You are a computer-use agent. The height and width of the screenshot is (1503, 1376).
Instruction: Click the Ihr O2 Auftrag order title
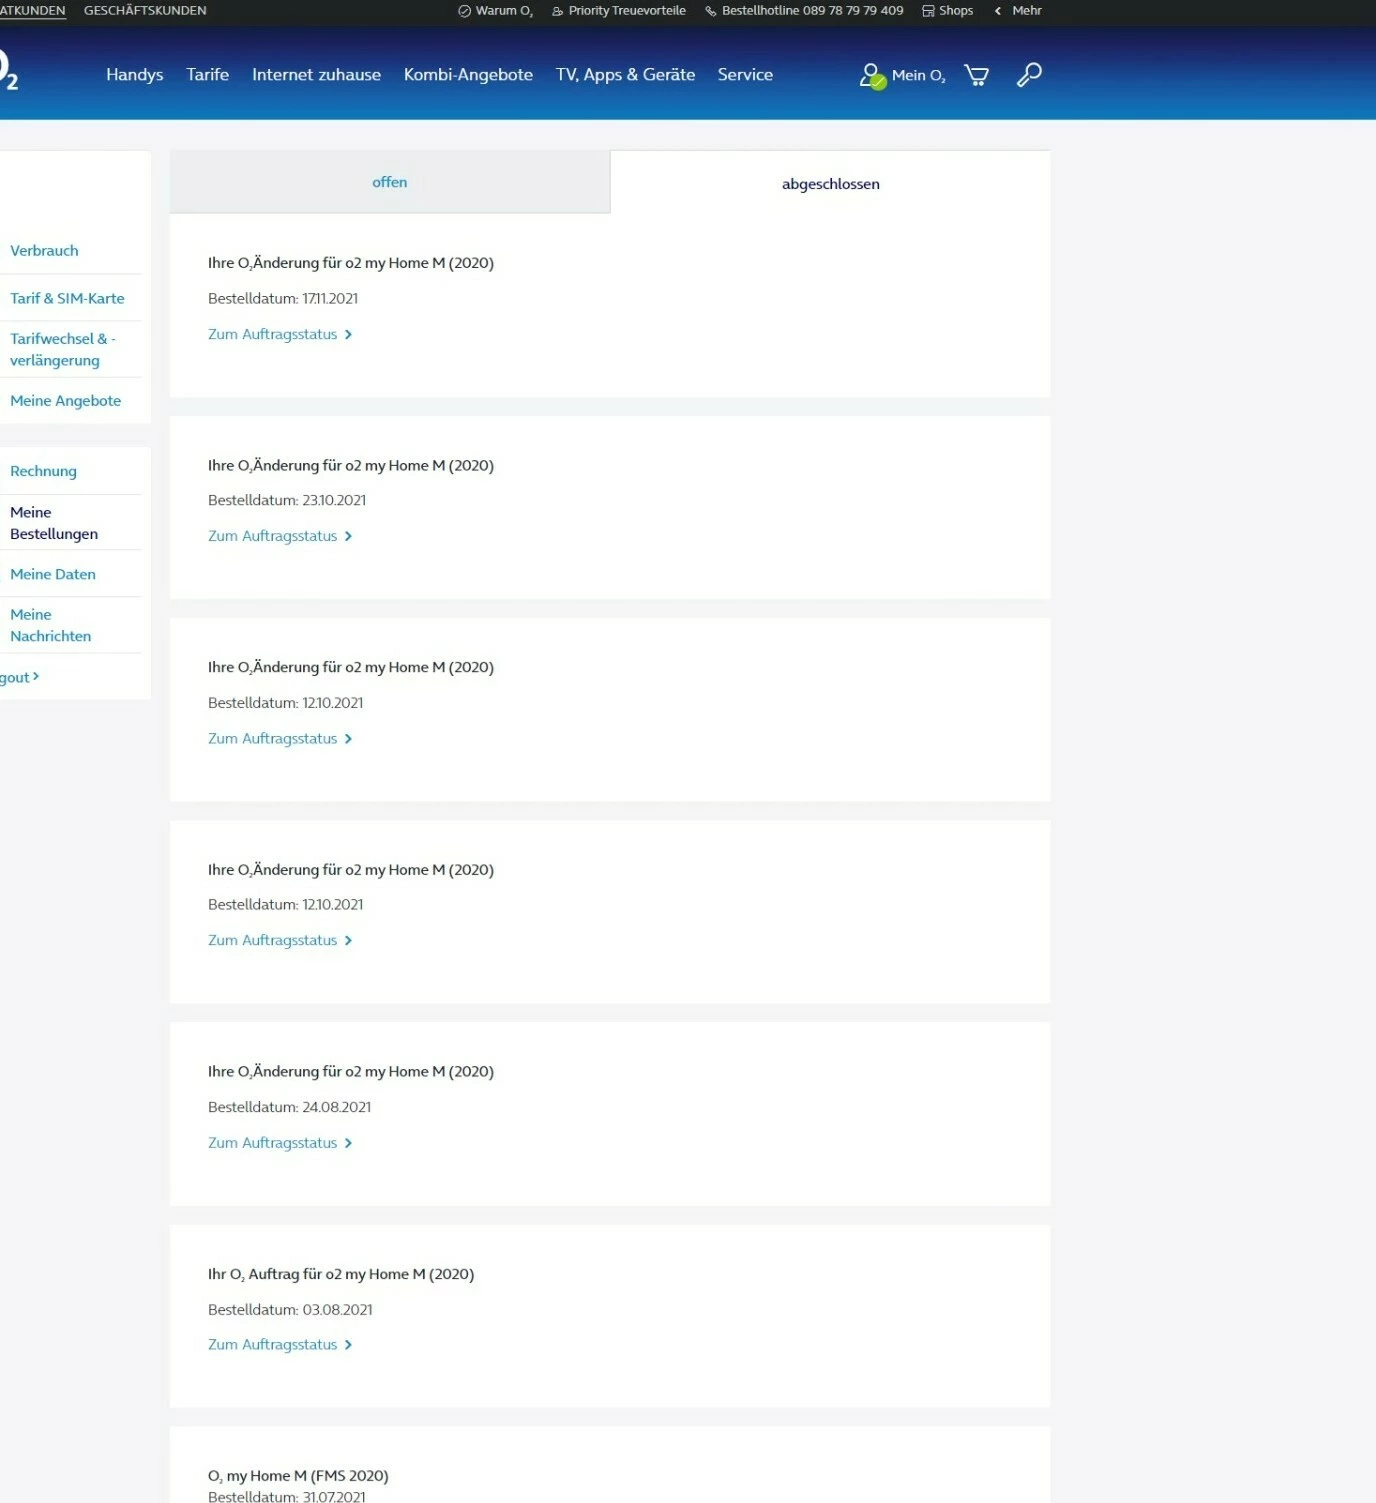[341, 1275]
